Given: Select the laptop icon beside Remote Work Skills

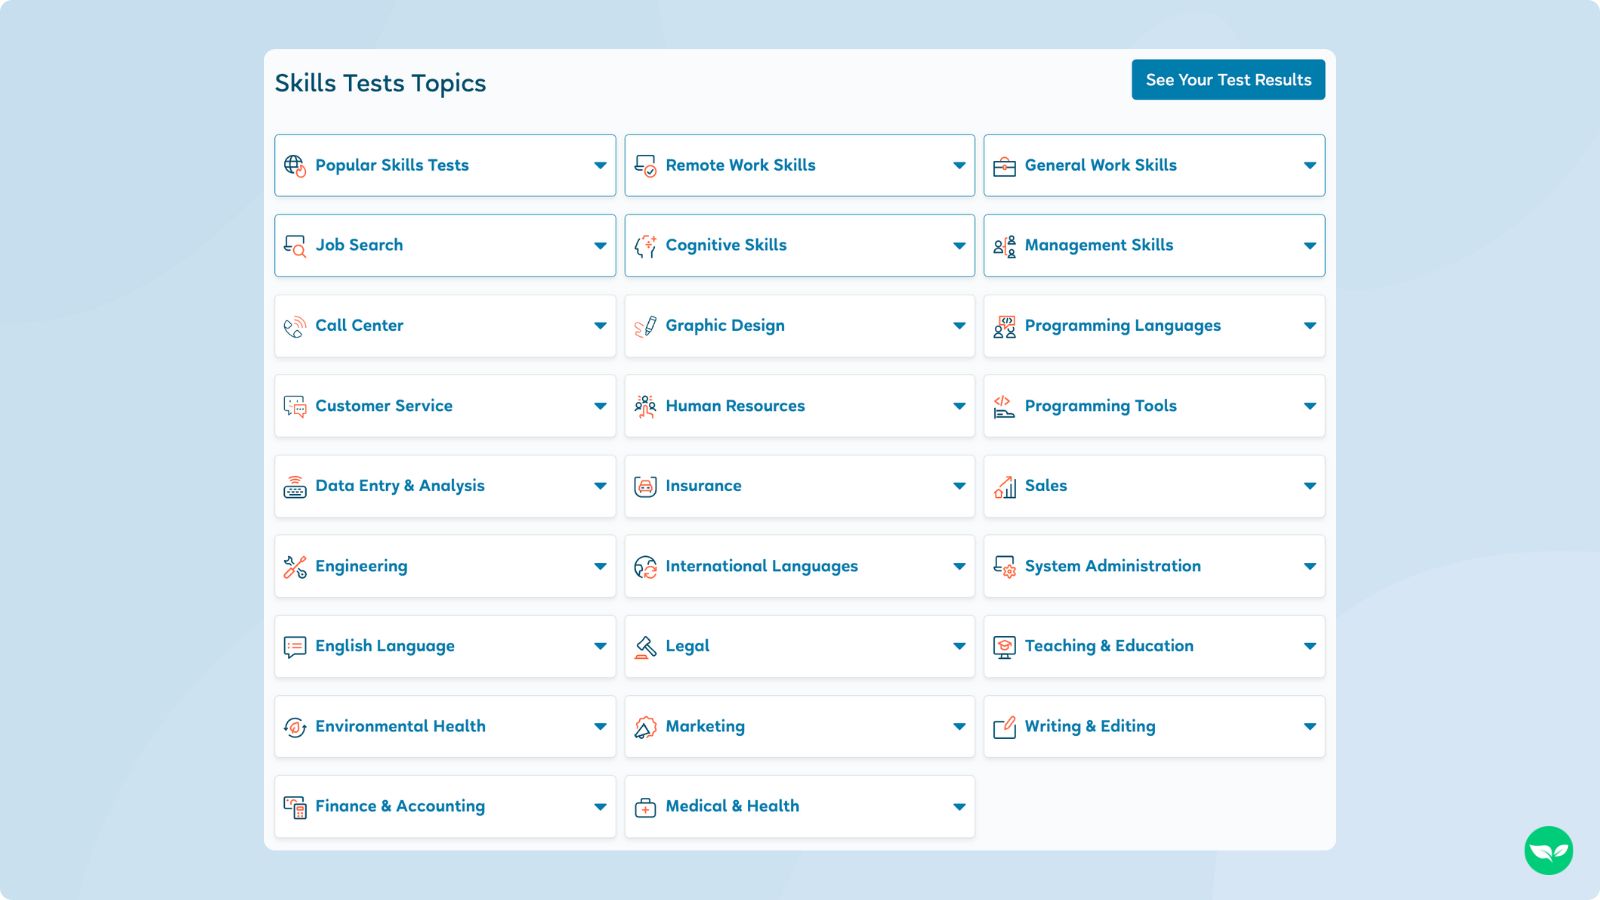Looking at the screenshot, I should pyautogui.click(x=646, y=165).
